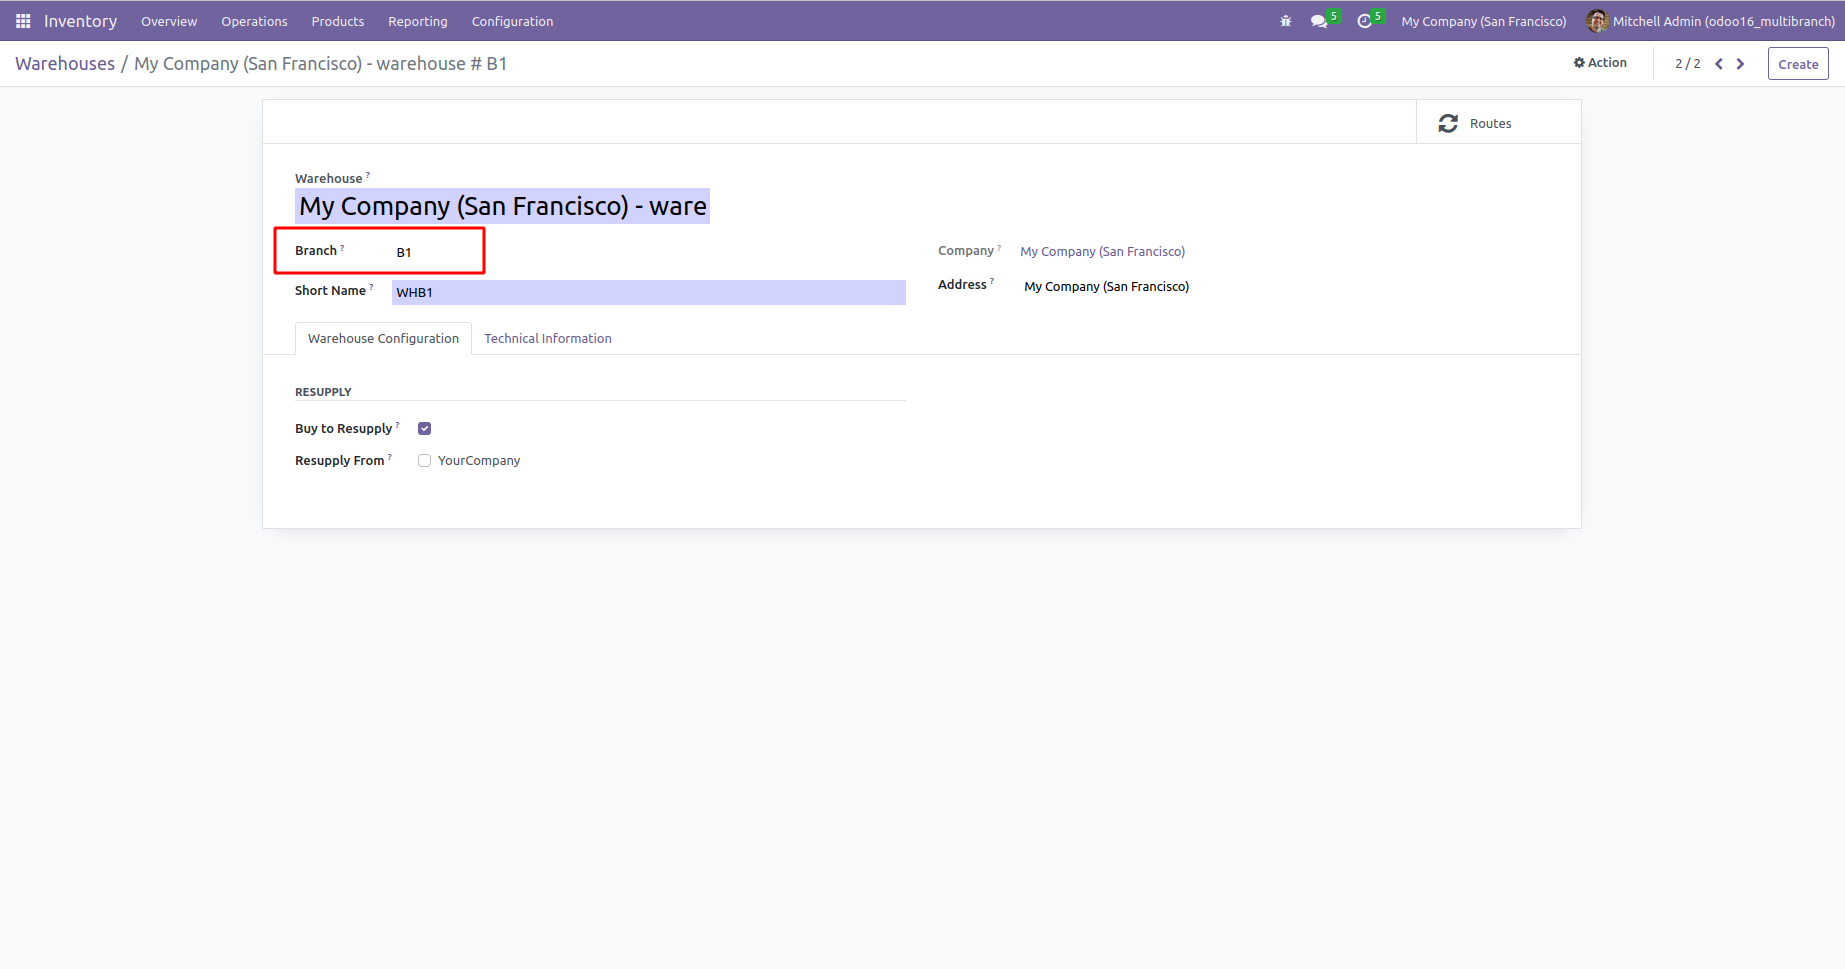
Task: Go back to Warehouses breadcrumb
Action: coord(65,64)
